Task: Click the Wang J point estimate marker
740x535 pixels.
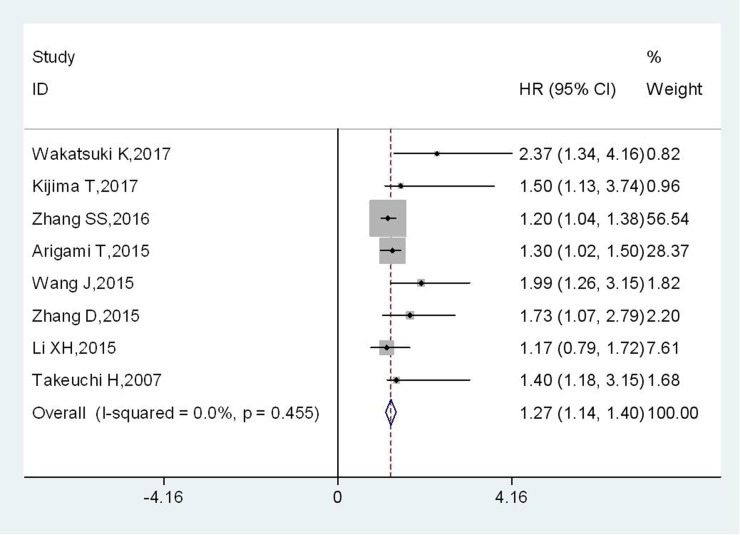Action: click(x=421, y=283)
